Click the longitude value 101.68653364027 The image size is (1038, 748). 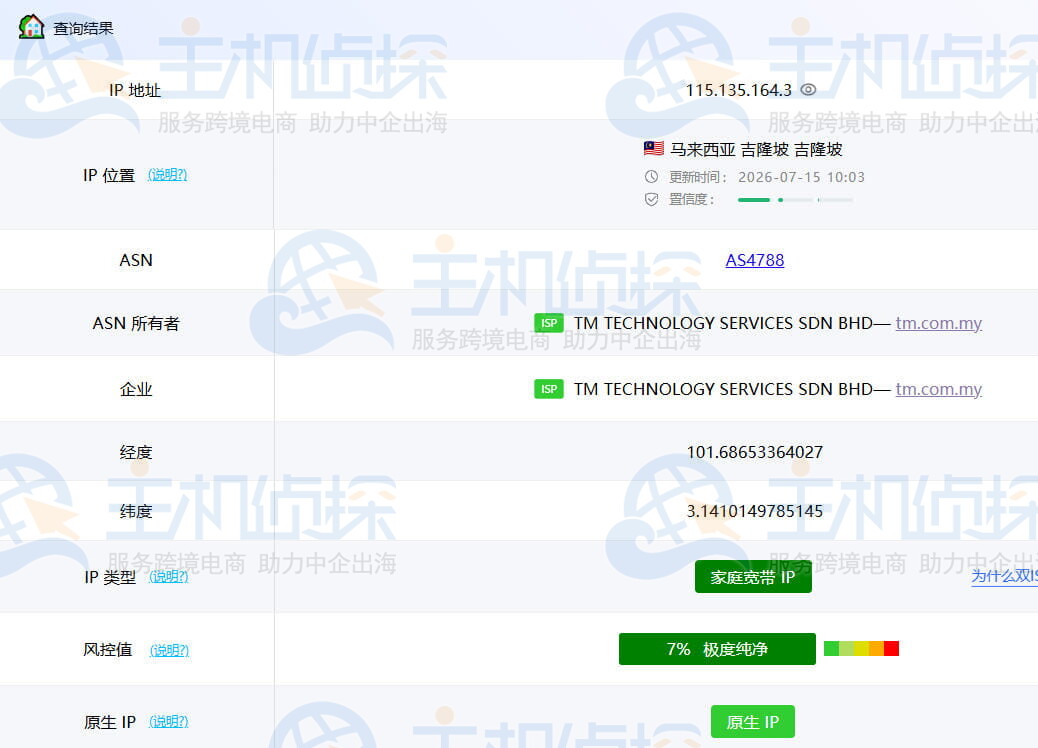pyautogui.click(x=755, y=452)
